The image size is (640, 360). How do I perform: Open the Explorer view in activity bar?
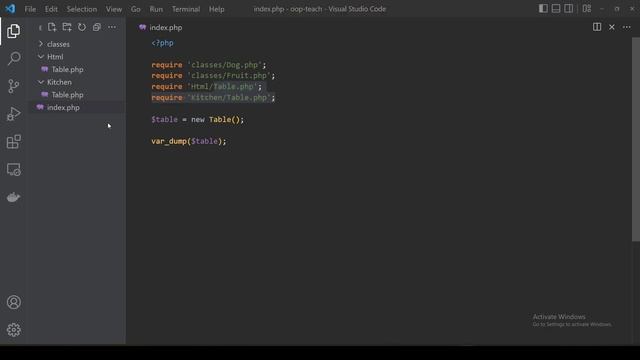tap(13, 31)
